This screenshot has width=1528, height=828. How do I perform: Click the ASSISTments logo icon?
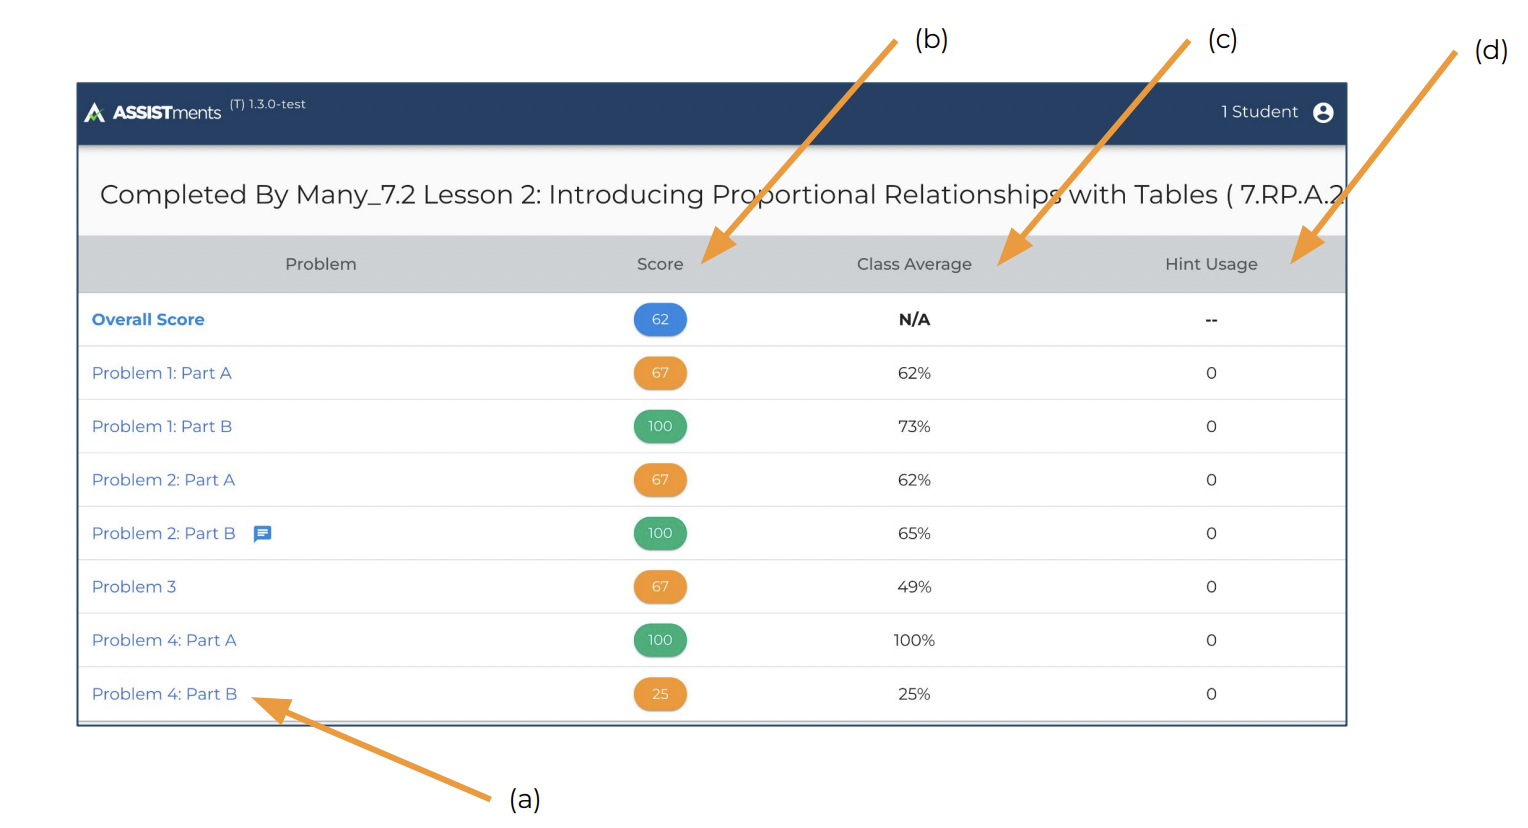[95, 113]
